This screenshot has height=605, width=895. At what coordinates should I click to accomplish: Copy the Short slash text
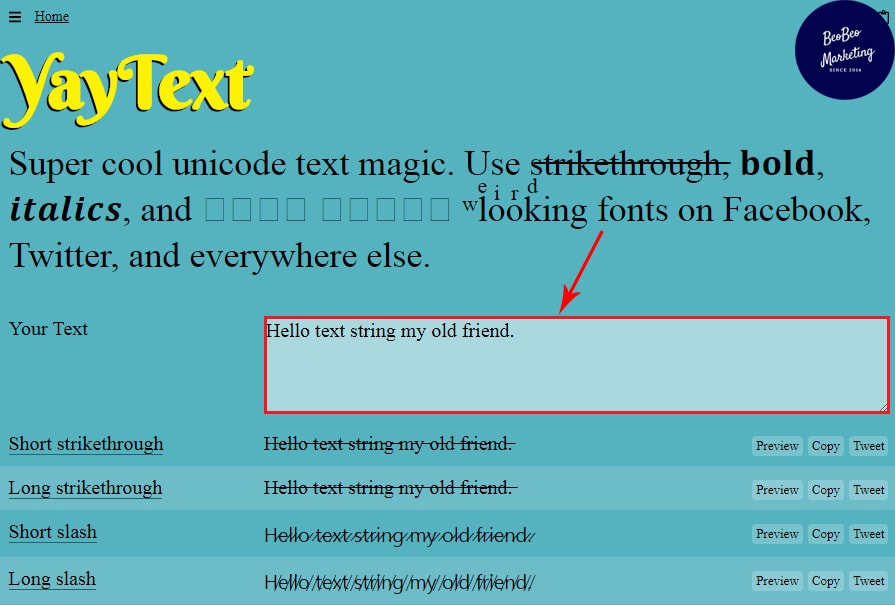[825, 534]
